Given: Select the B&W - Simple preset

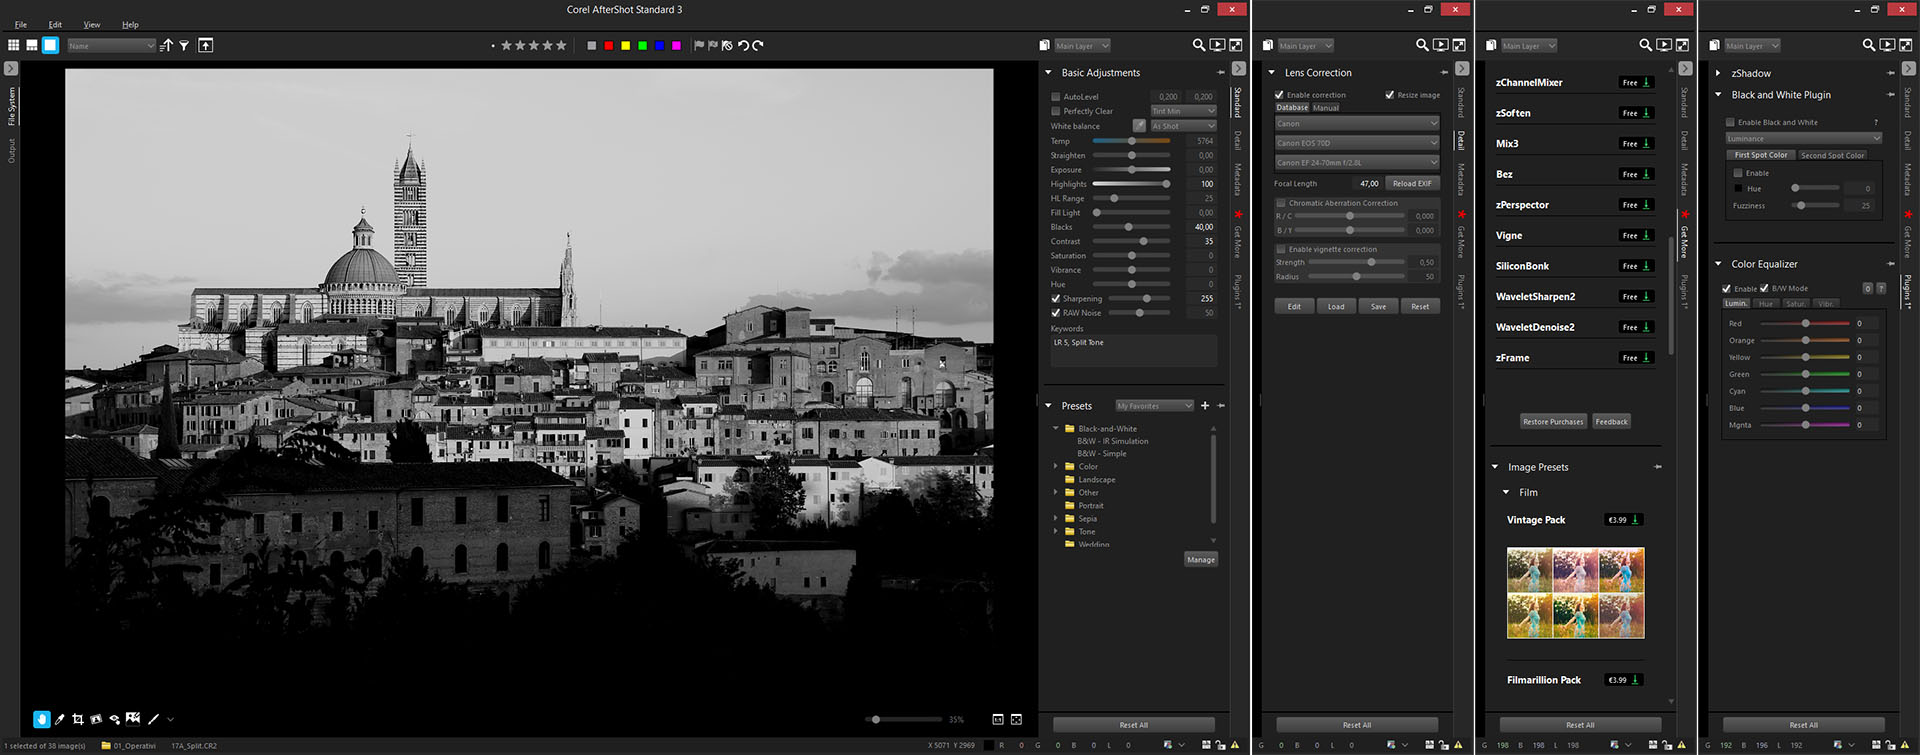Looking at the screenshot, I should click(x=1101, y=454).
